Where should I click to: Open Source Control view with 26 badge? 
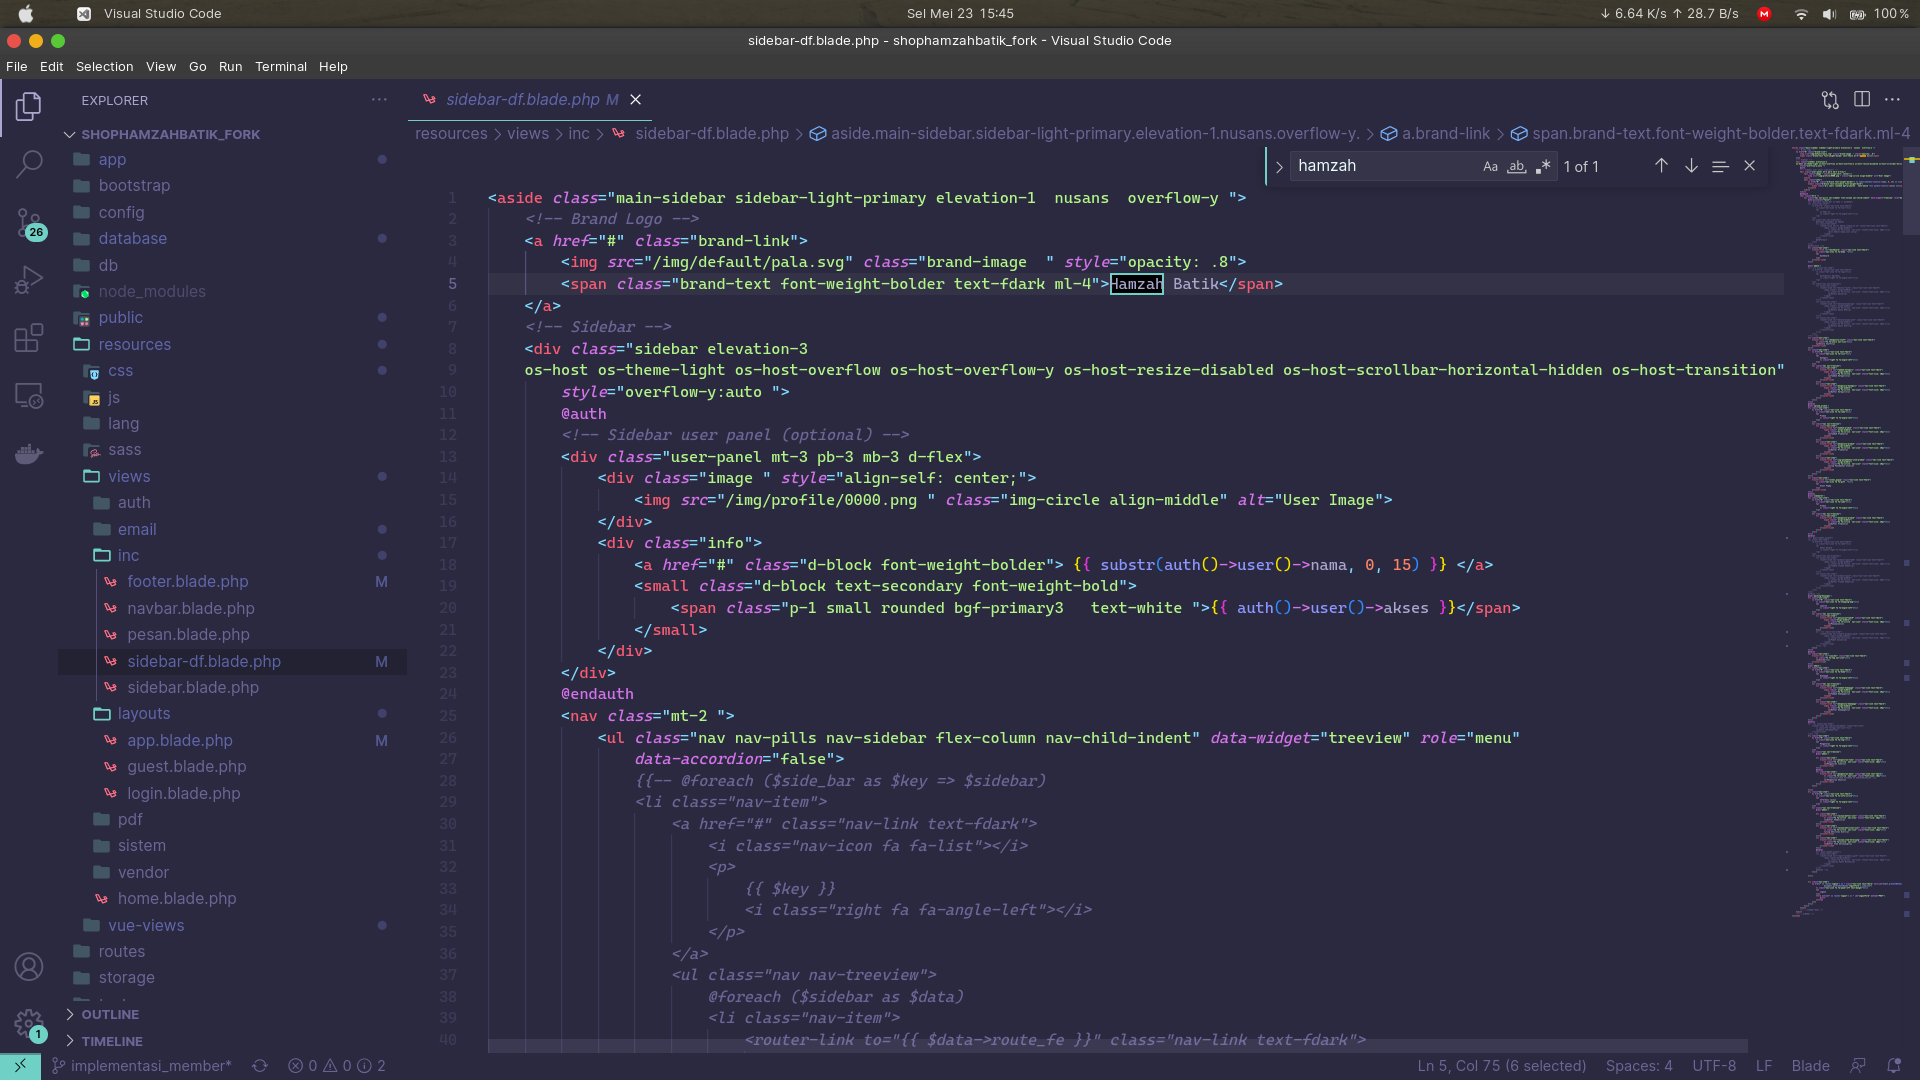coord(29,222)
